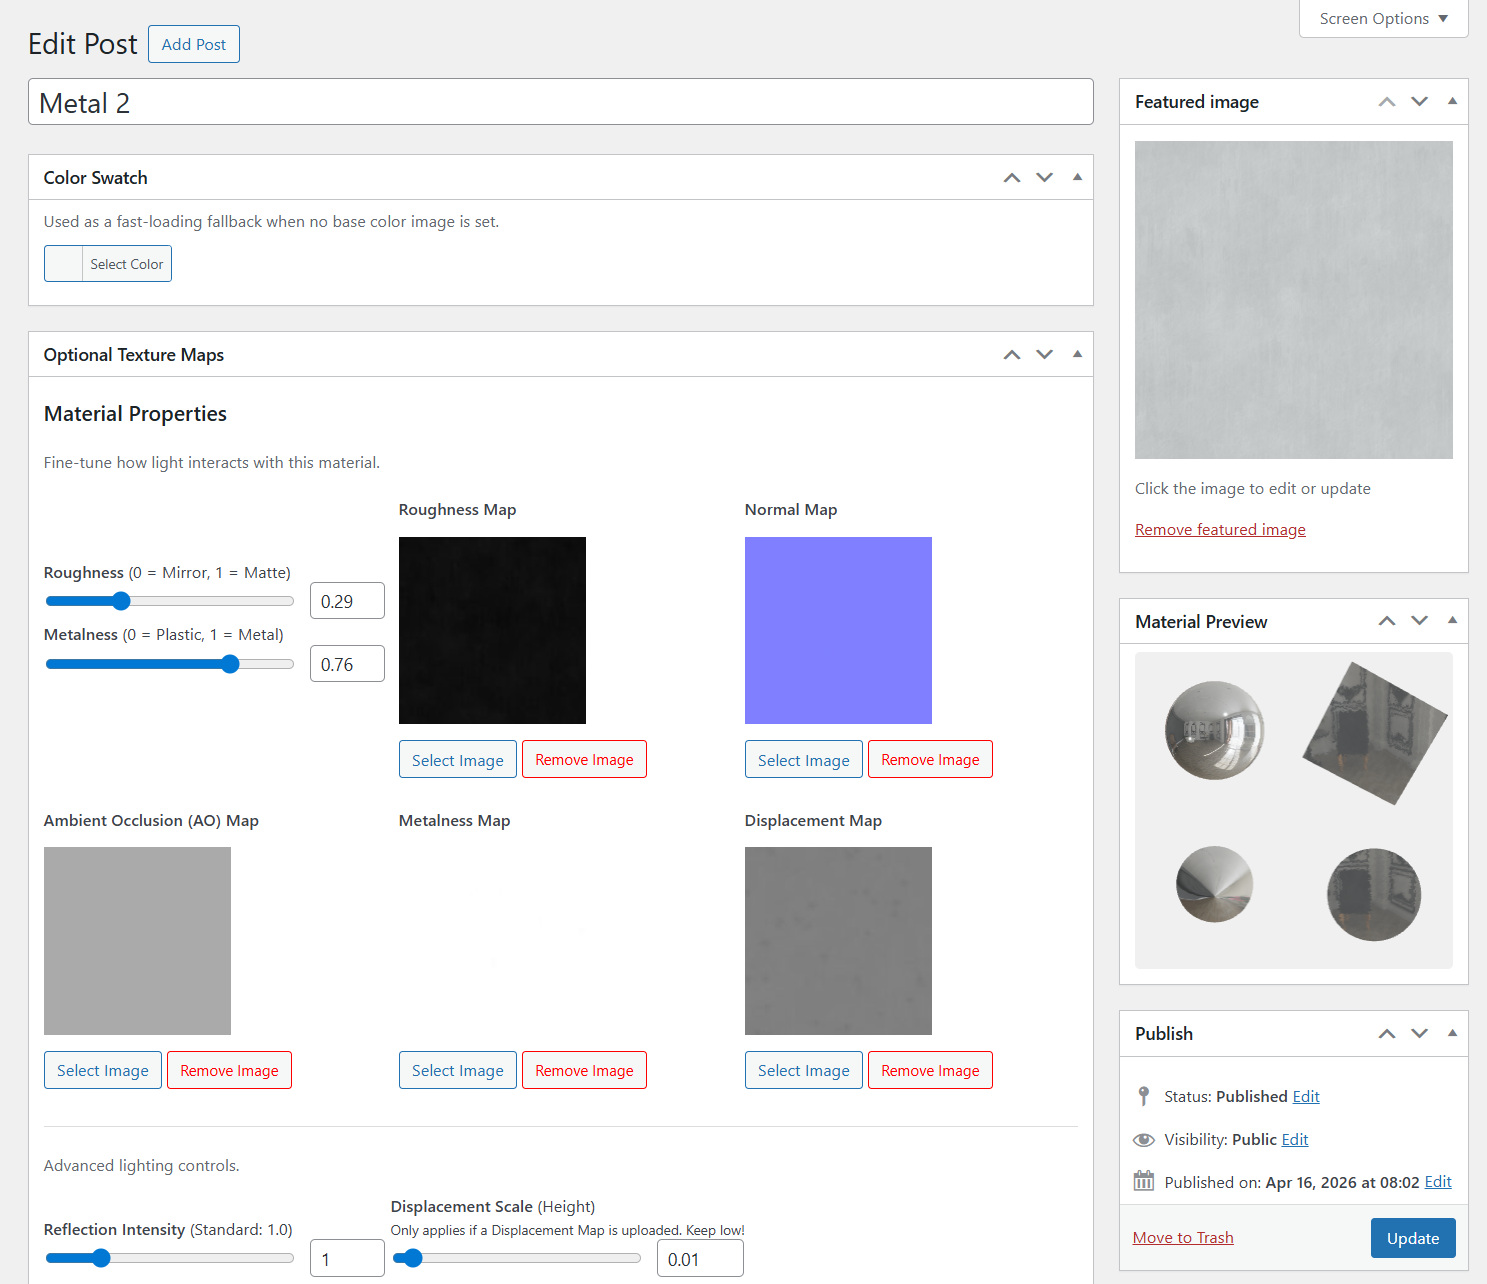Open the Screen Options dropdown

1383,18
